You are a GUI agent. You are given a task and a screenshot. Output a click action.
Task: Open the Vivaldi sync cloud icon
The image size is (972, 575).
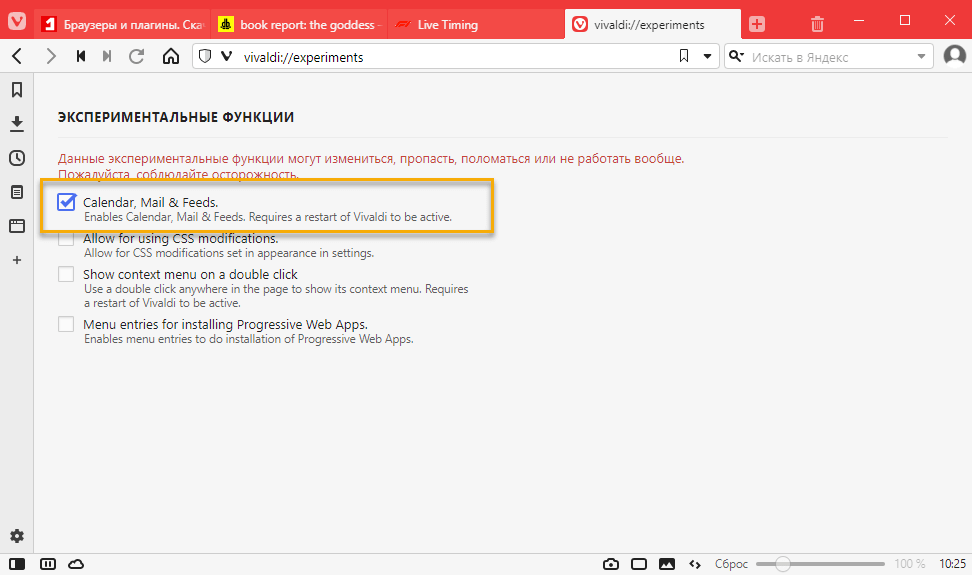click(76, 564)
